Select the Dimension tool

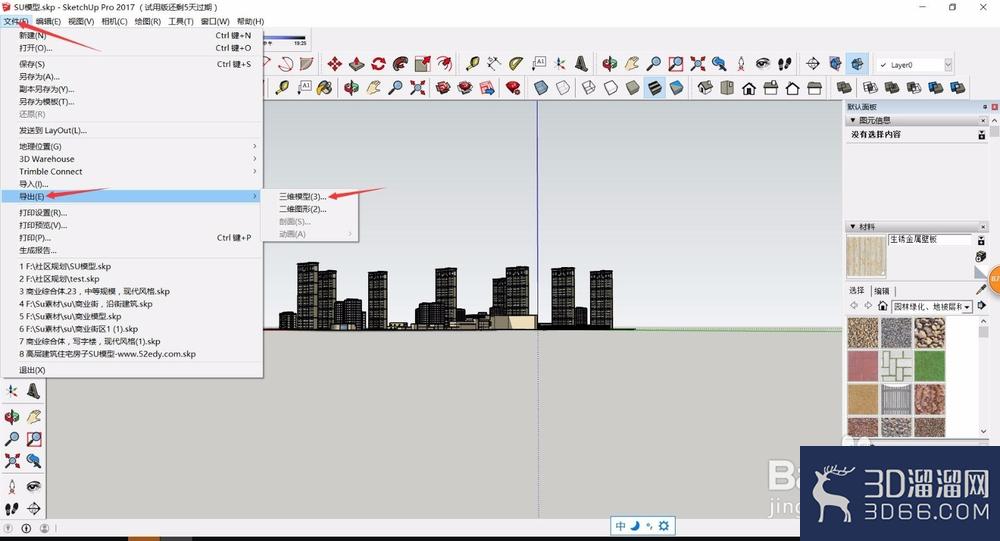pyautogui.click(x=494, y=64)
